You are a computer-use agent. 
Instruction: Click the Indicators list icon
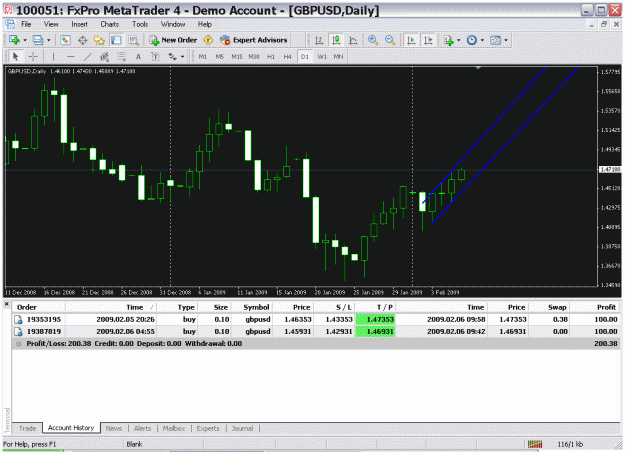449,40
